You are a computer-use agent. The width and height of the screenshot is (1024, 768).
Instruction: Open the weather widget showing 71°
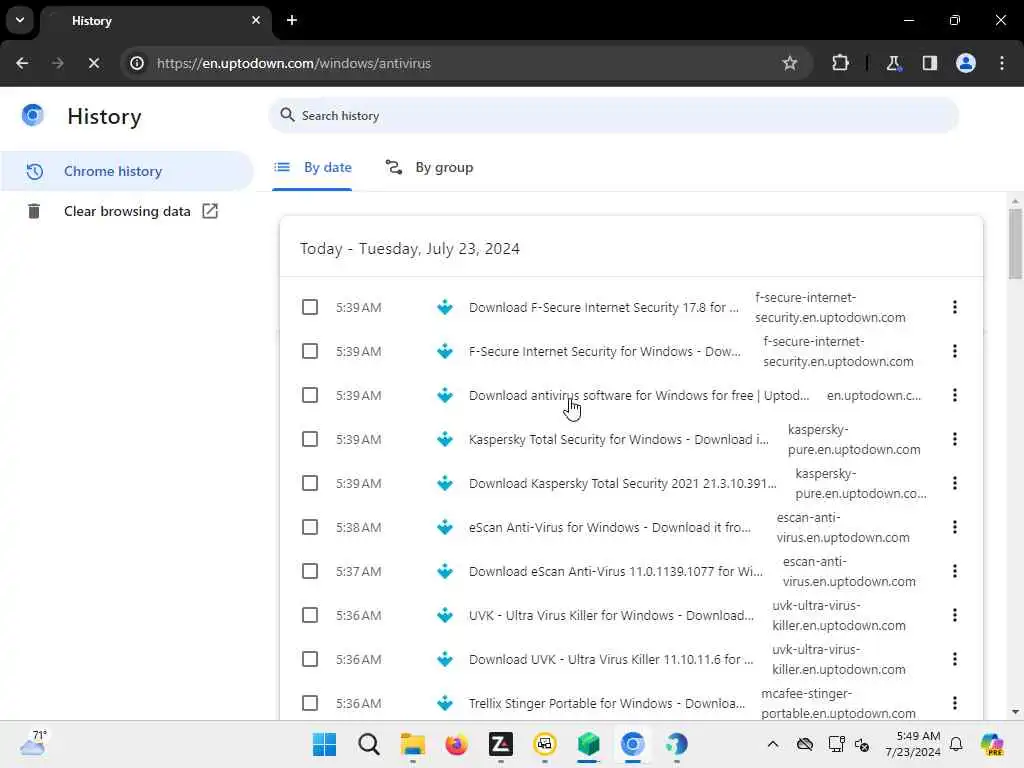(33, 743)
